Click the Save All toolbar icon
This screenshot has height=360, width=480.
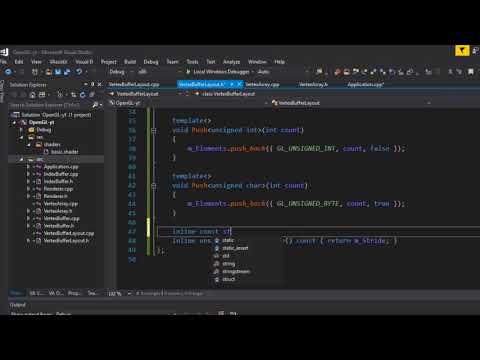pos(67,72)
